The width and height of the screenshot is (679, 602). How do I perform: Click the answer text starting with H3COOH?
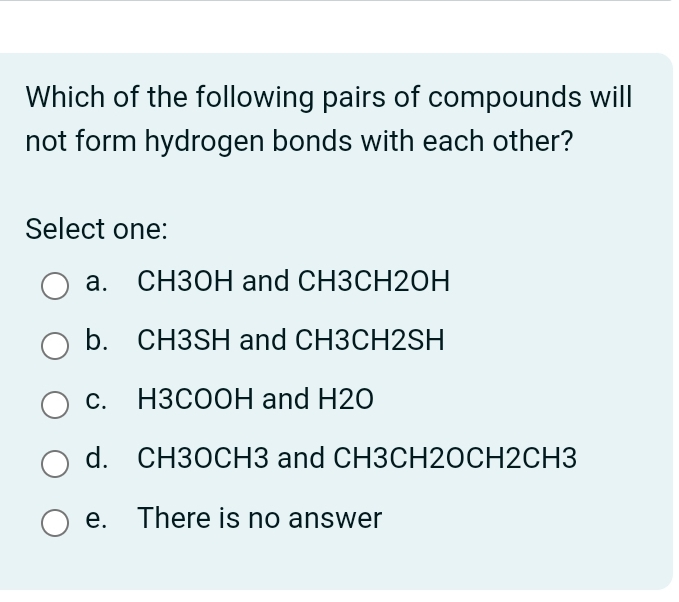(x=255, y=401)
